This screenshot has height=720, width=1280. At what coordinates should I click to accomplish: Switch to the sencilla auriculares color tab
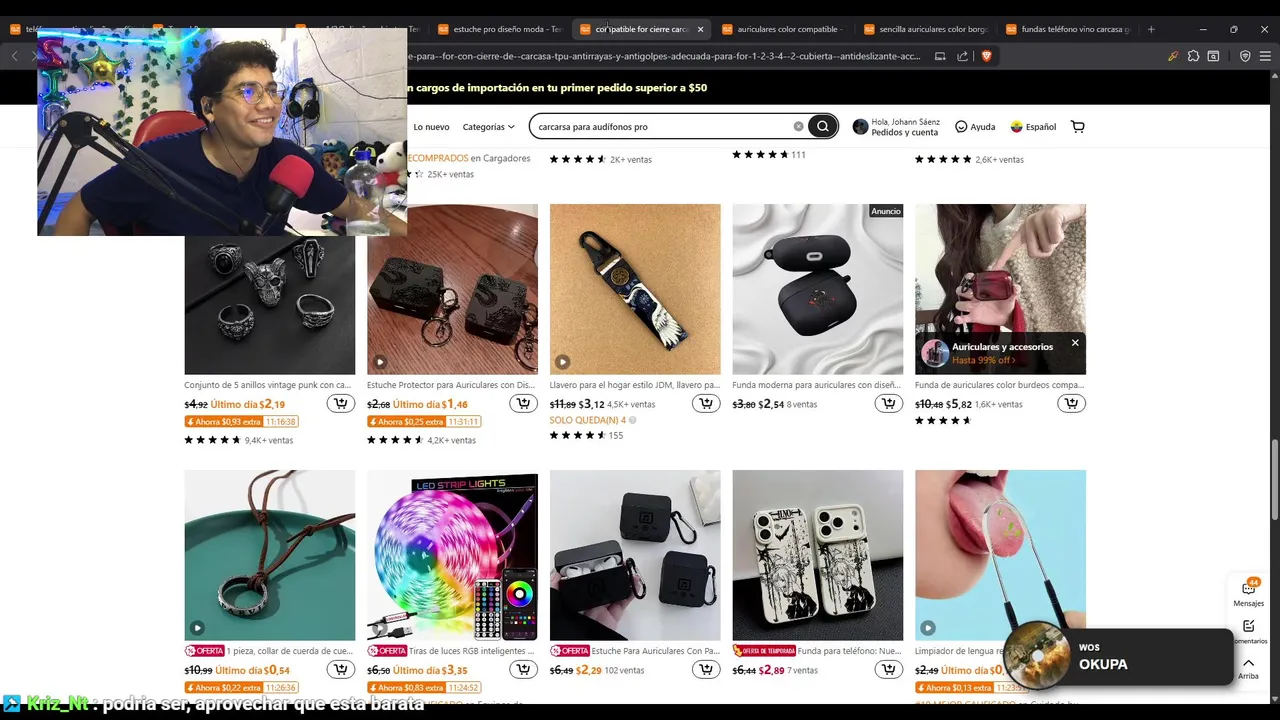tap(925, 29)
